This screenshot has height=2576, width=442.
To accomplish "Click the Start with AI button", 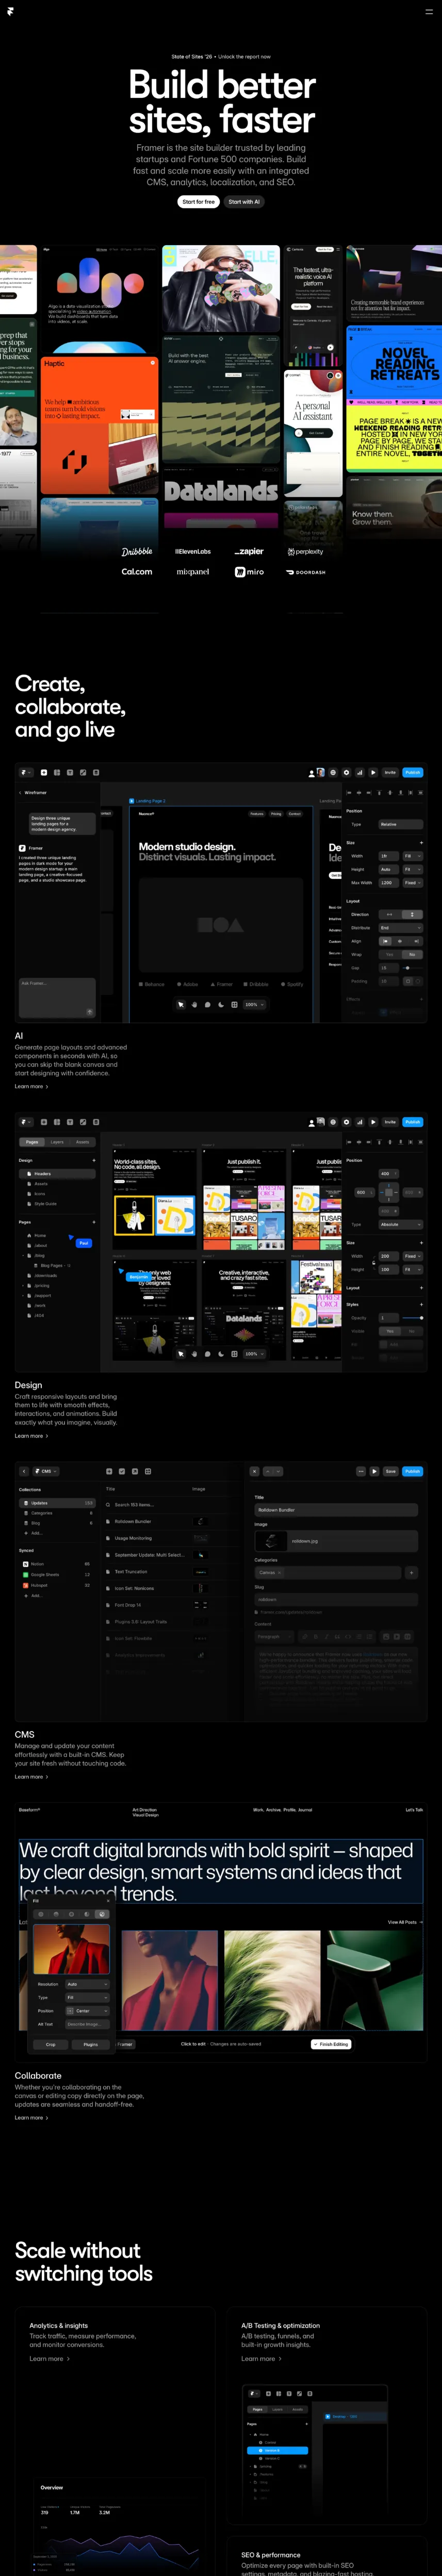I will (x=243, y=202).
